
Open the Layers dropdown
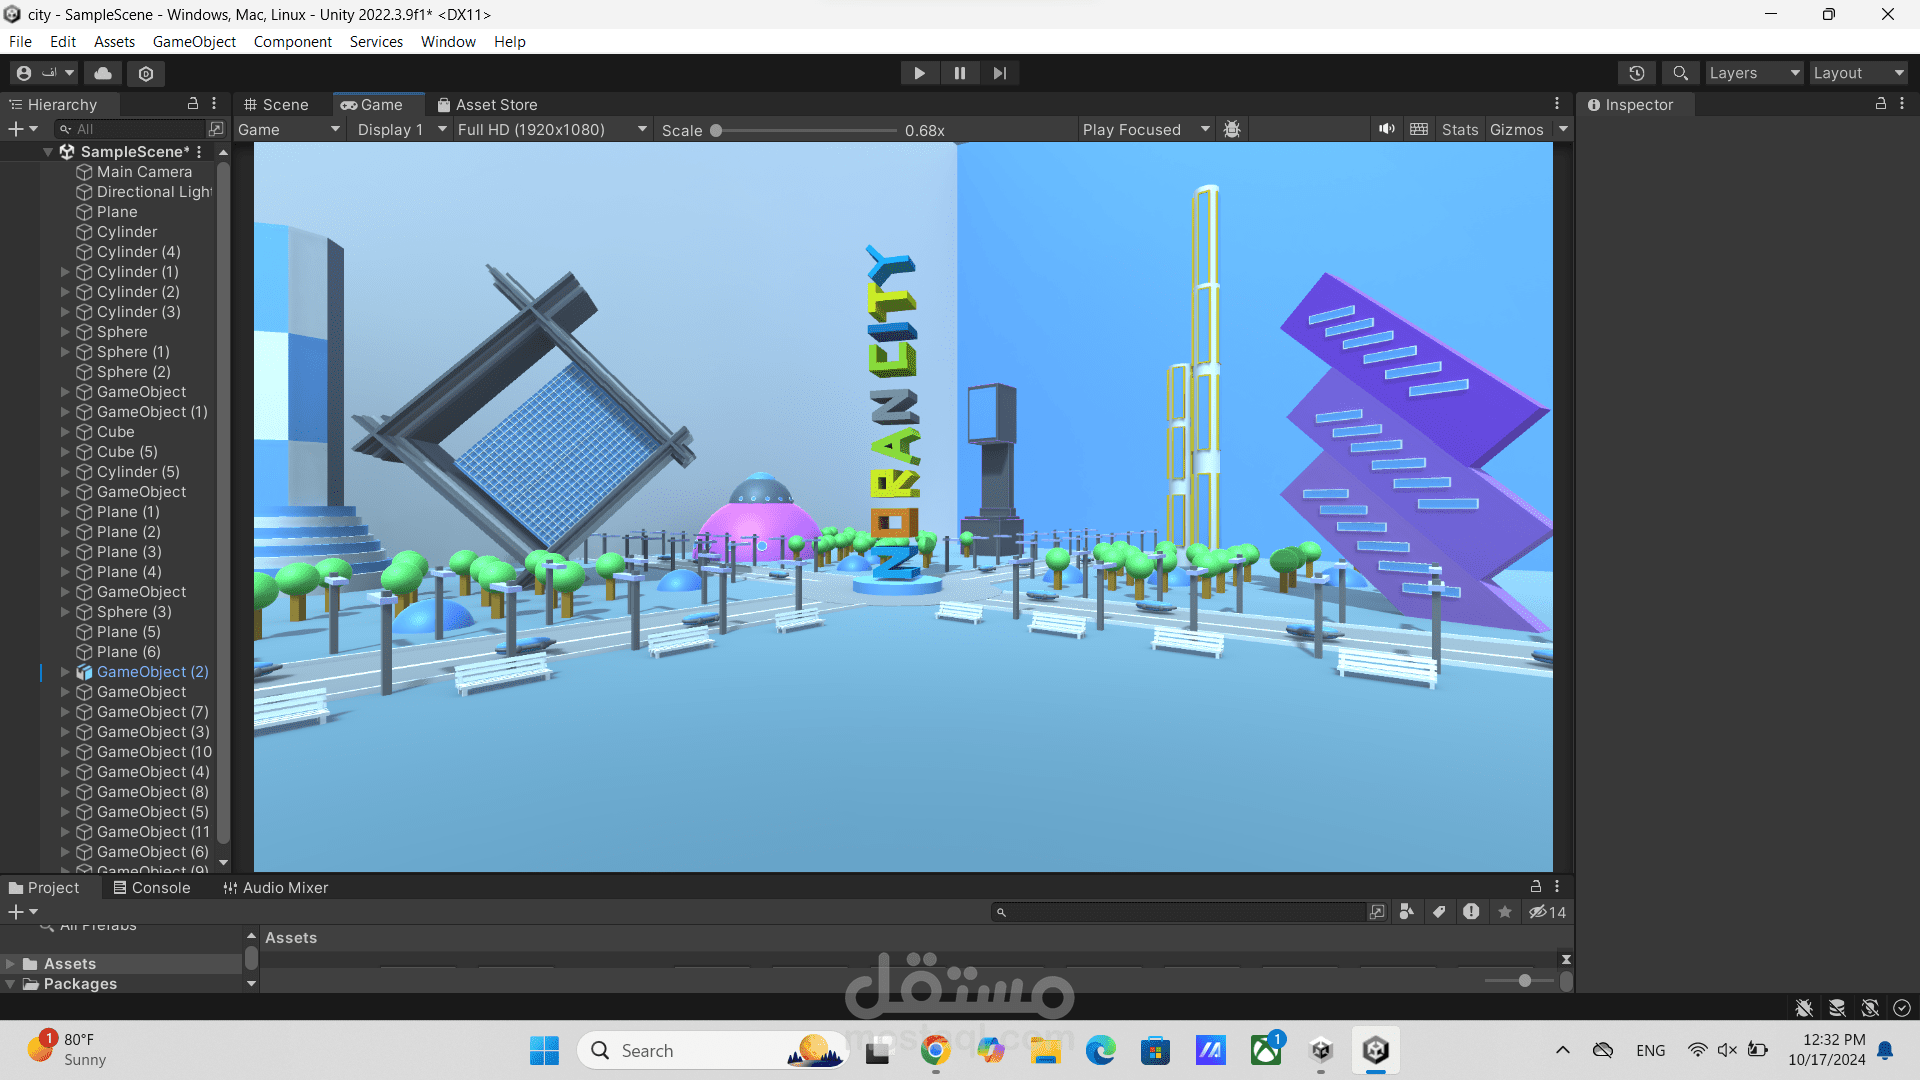tap(1754, 73)
